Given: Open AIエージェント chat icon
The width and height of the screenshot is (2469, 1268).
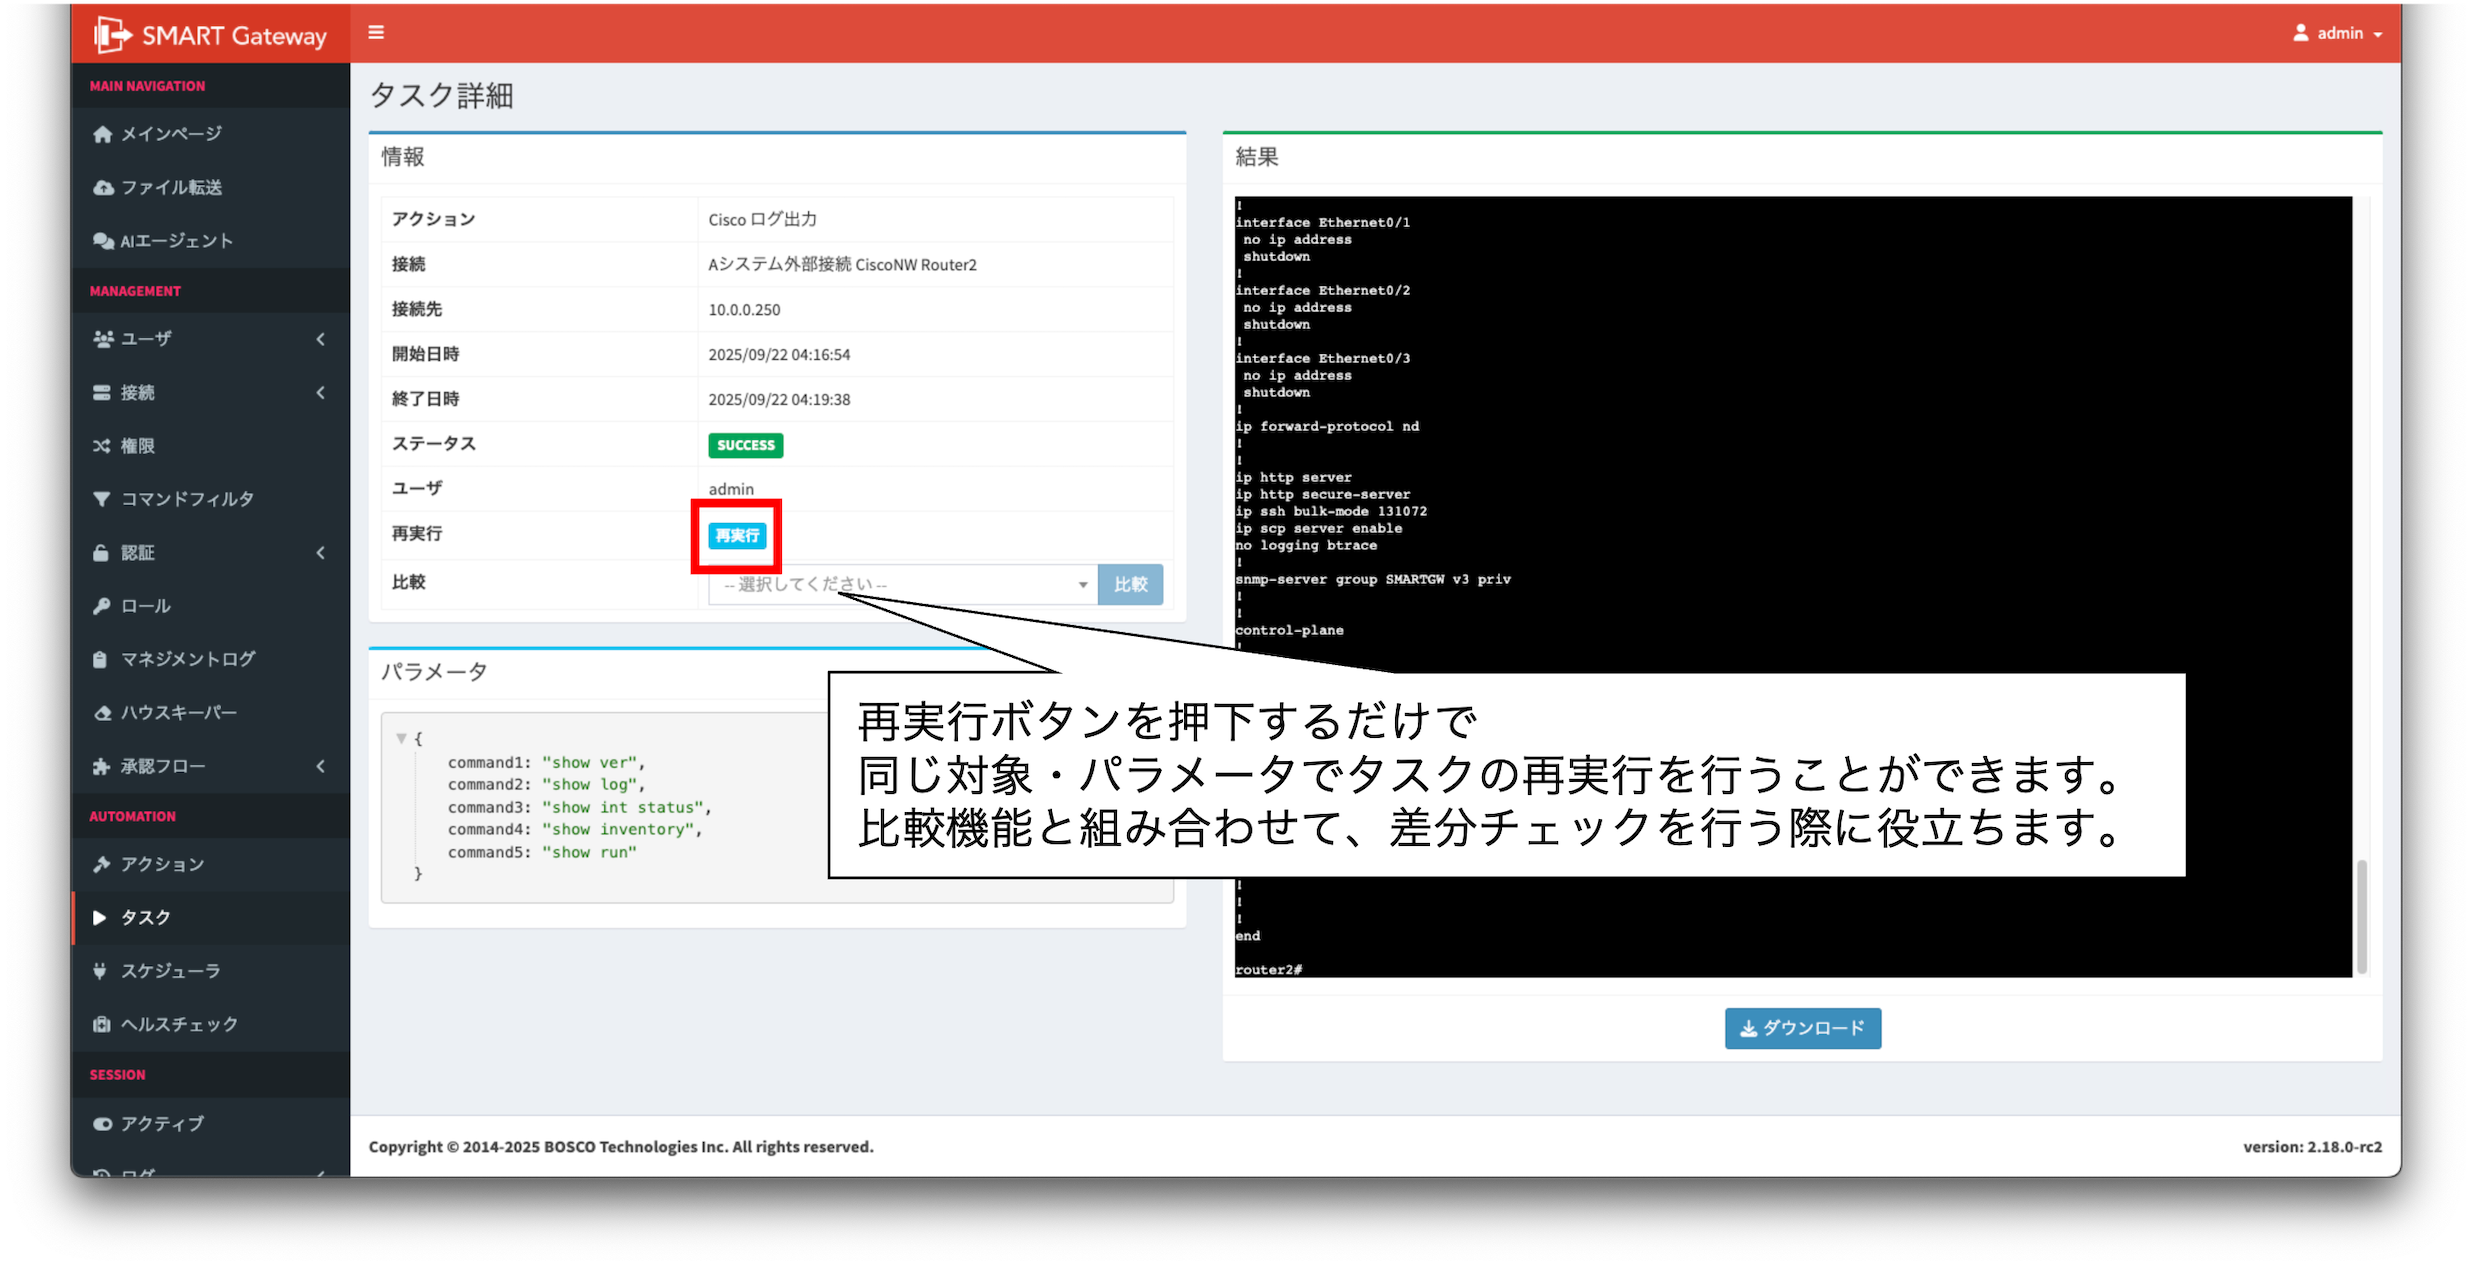Looking at the screenshot, I should (103, 241).
